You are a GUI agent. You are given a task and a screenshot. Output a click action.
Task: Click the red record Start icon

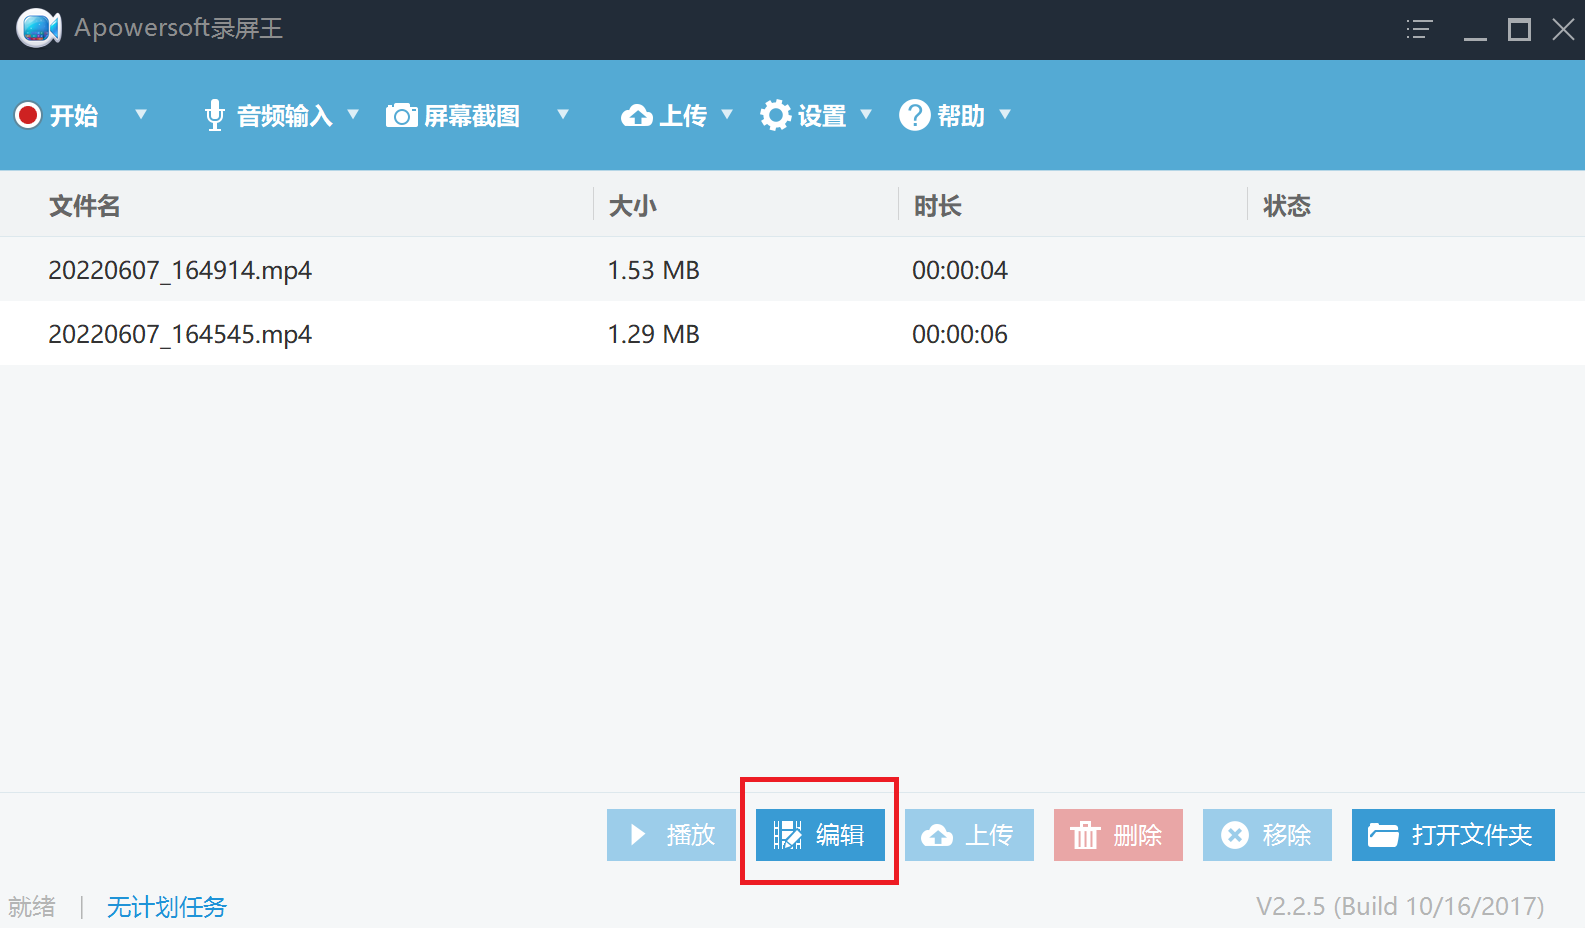(x=28, y=116)
